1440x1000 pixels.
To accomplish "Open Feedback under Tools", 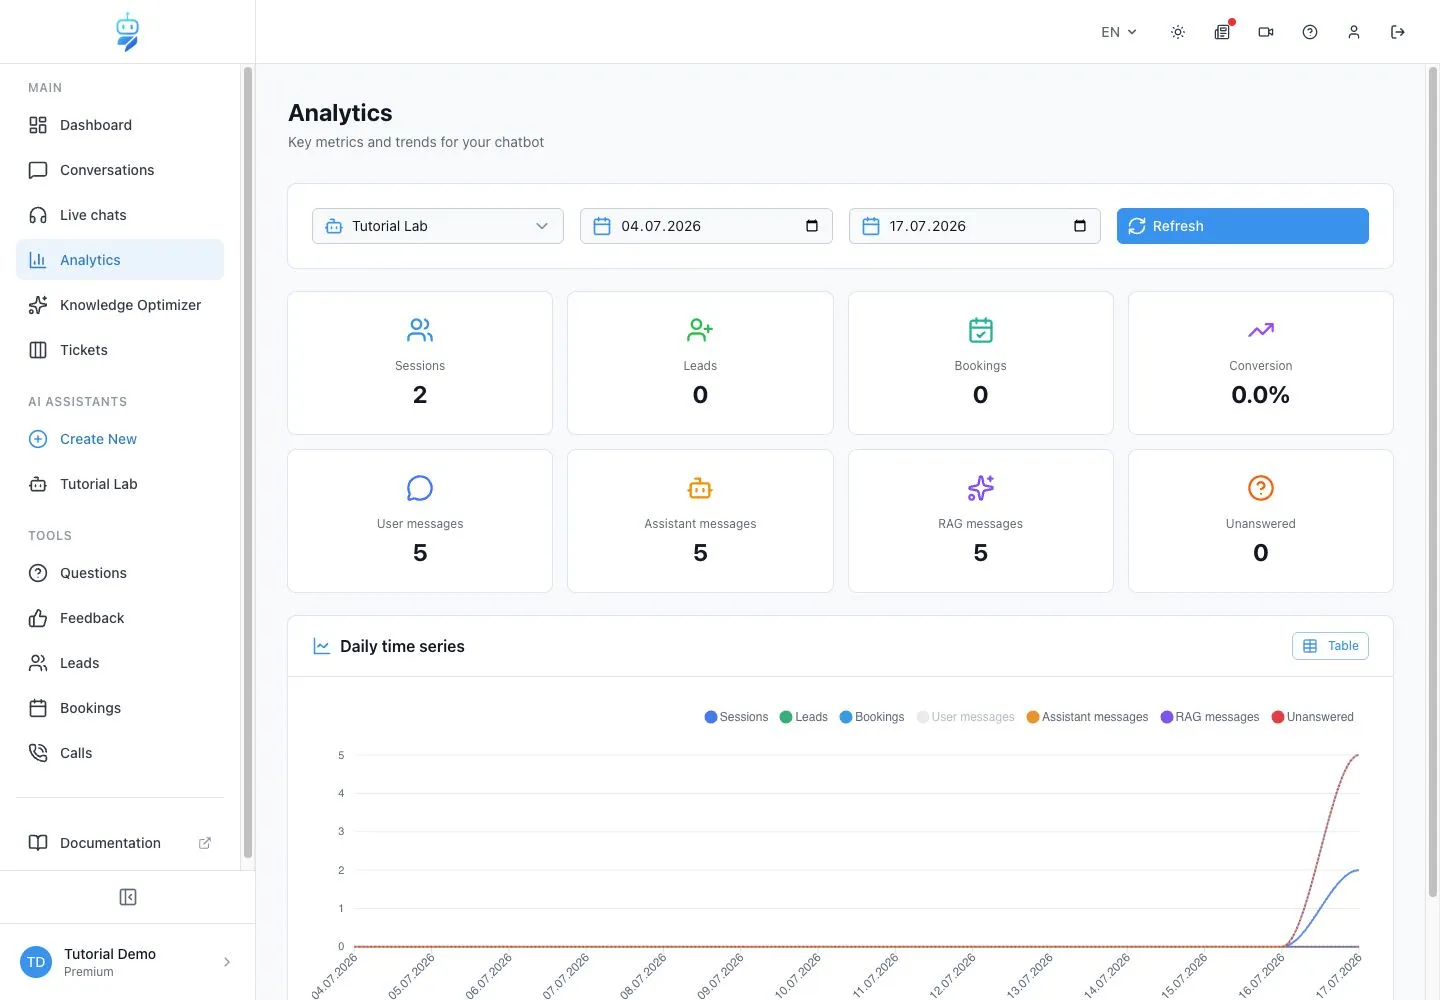I will click(x=120, y=618).
